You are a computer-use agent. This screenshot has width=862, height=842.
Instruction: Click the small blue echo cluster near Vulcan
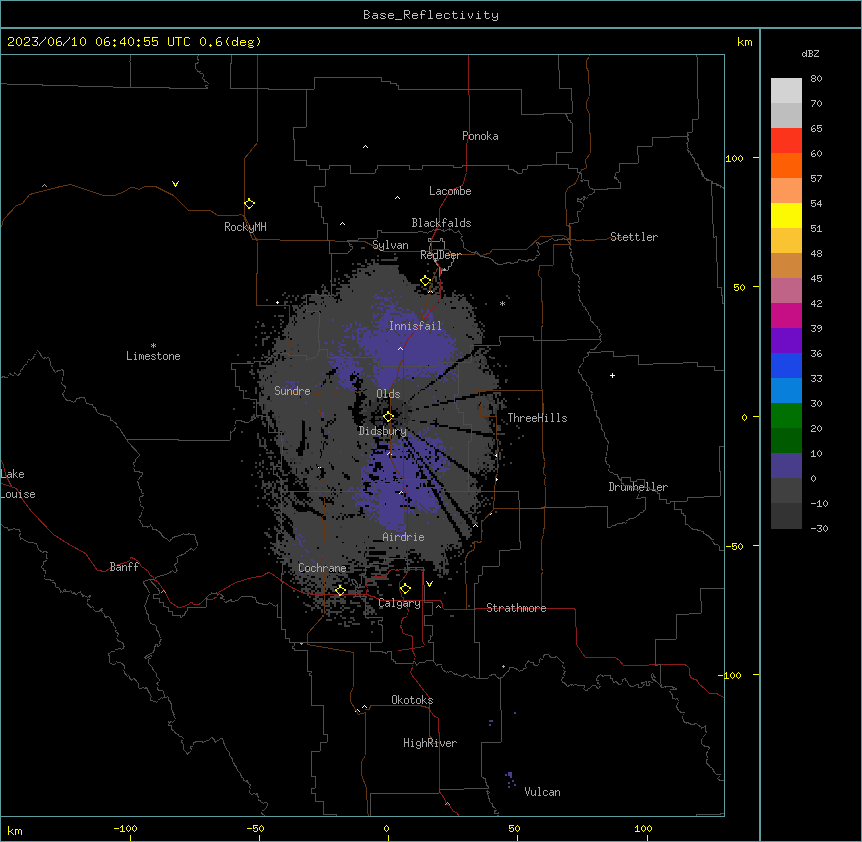pyautogui.click(x=511, y=779)
